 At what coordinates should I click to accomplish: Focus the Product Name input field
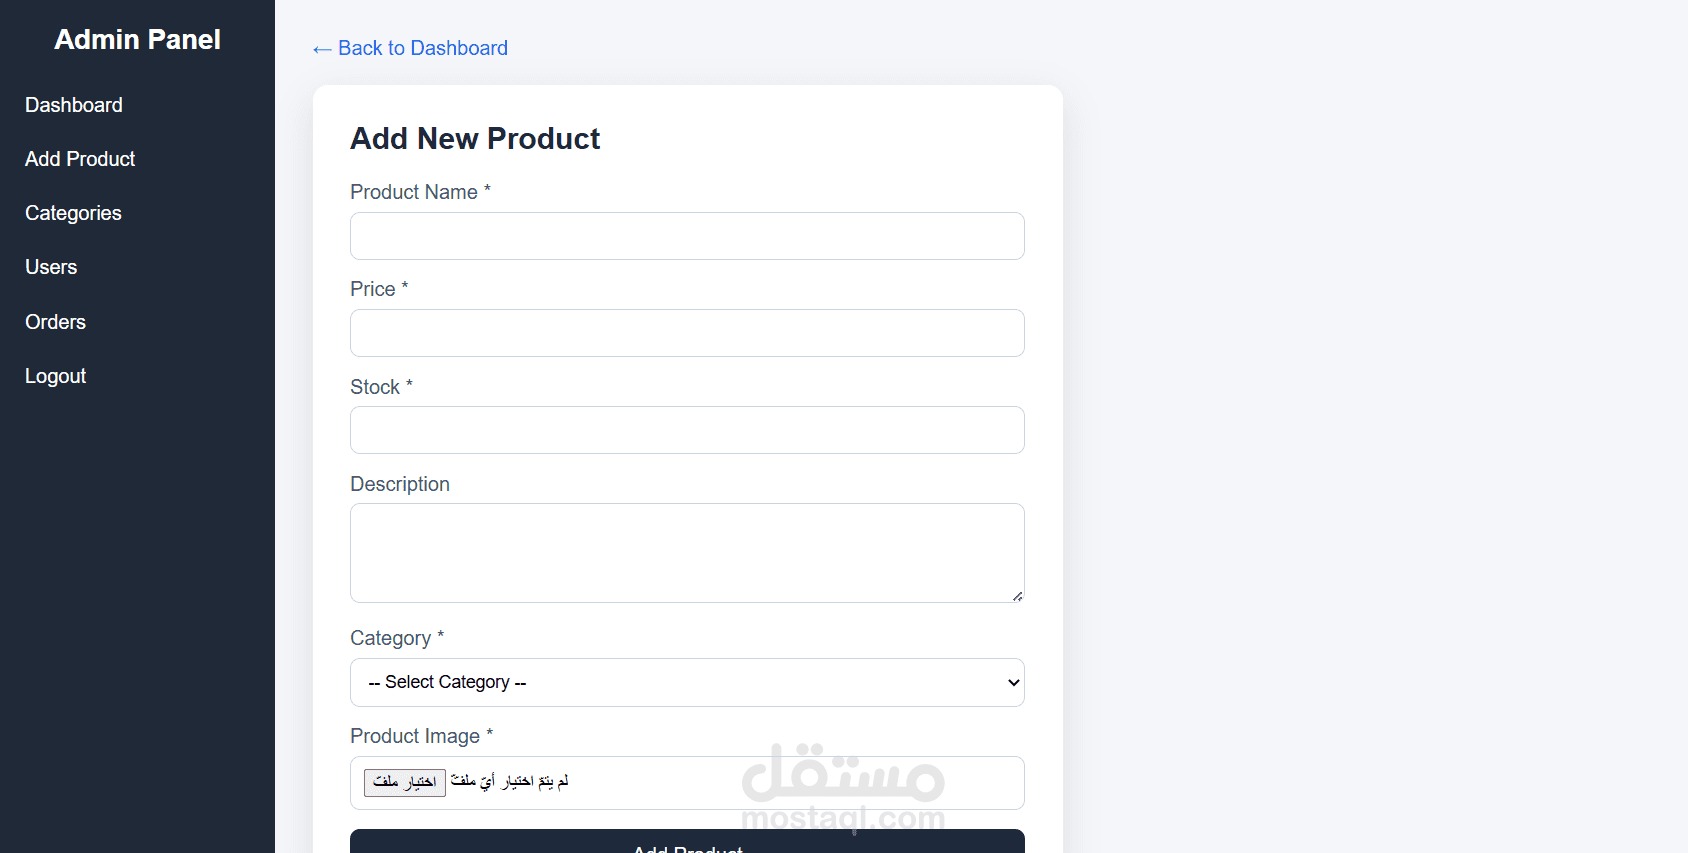687,236
